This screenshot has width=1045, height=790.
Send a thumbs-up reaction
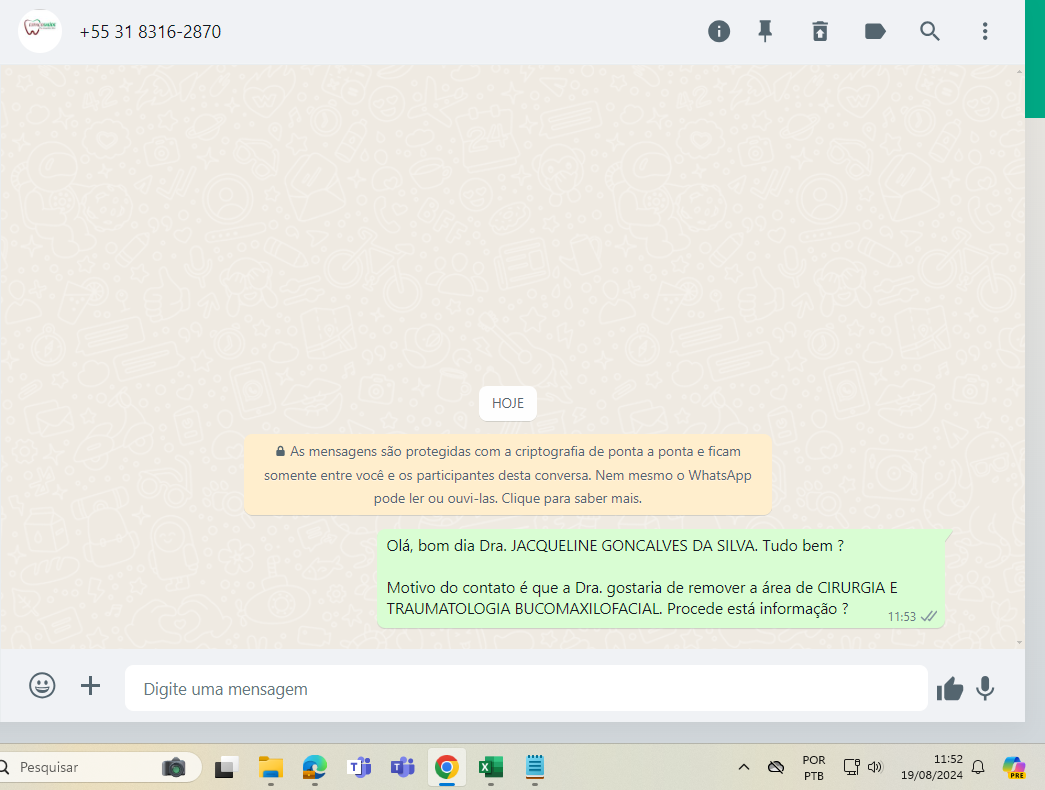pyautogui.click(x=950, y=689)
